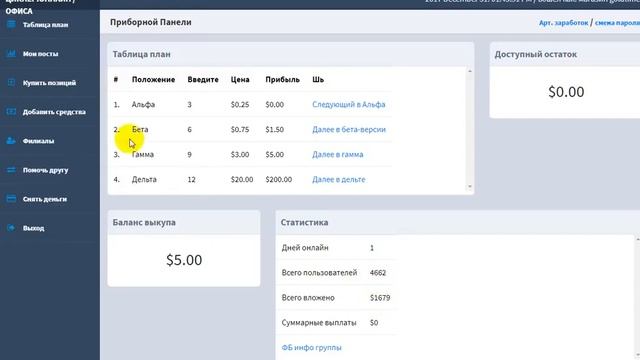The width and height of the screenshot is (640, 360).
Task: Choose Помочь другу in the sidebar
Action: 45,170
